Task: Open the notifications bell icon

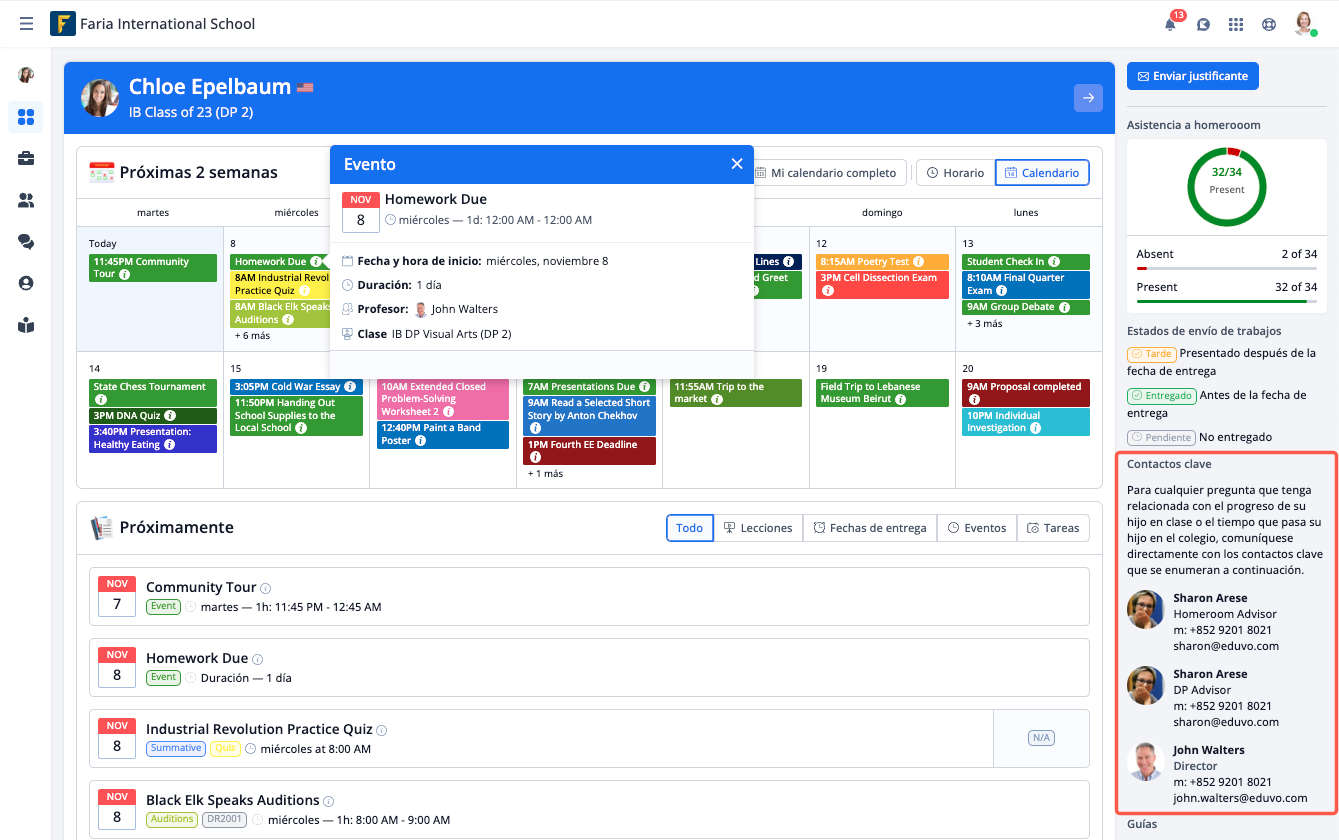Action: coord(1170,25)
